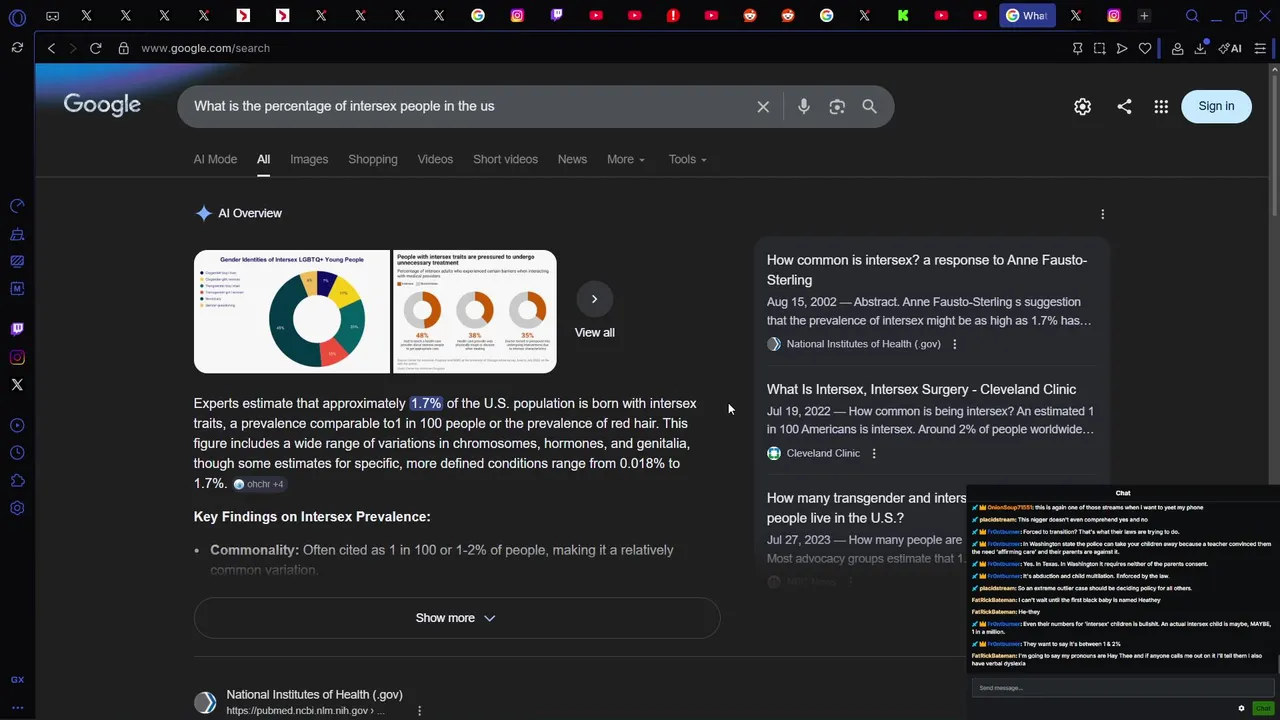1280x720 pixels.
Task: Open options for National Institutes of Health source
Action: pyautogui.click(x=954, y=344)
